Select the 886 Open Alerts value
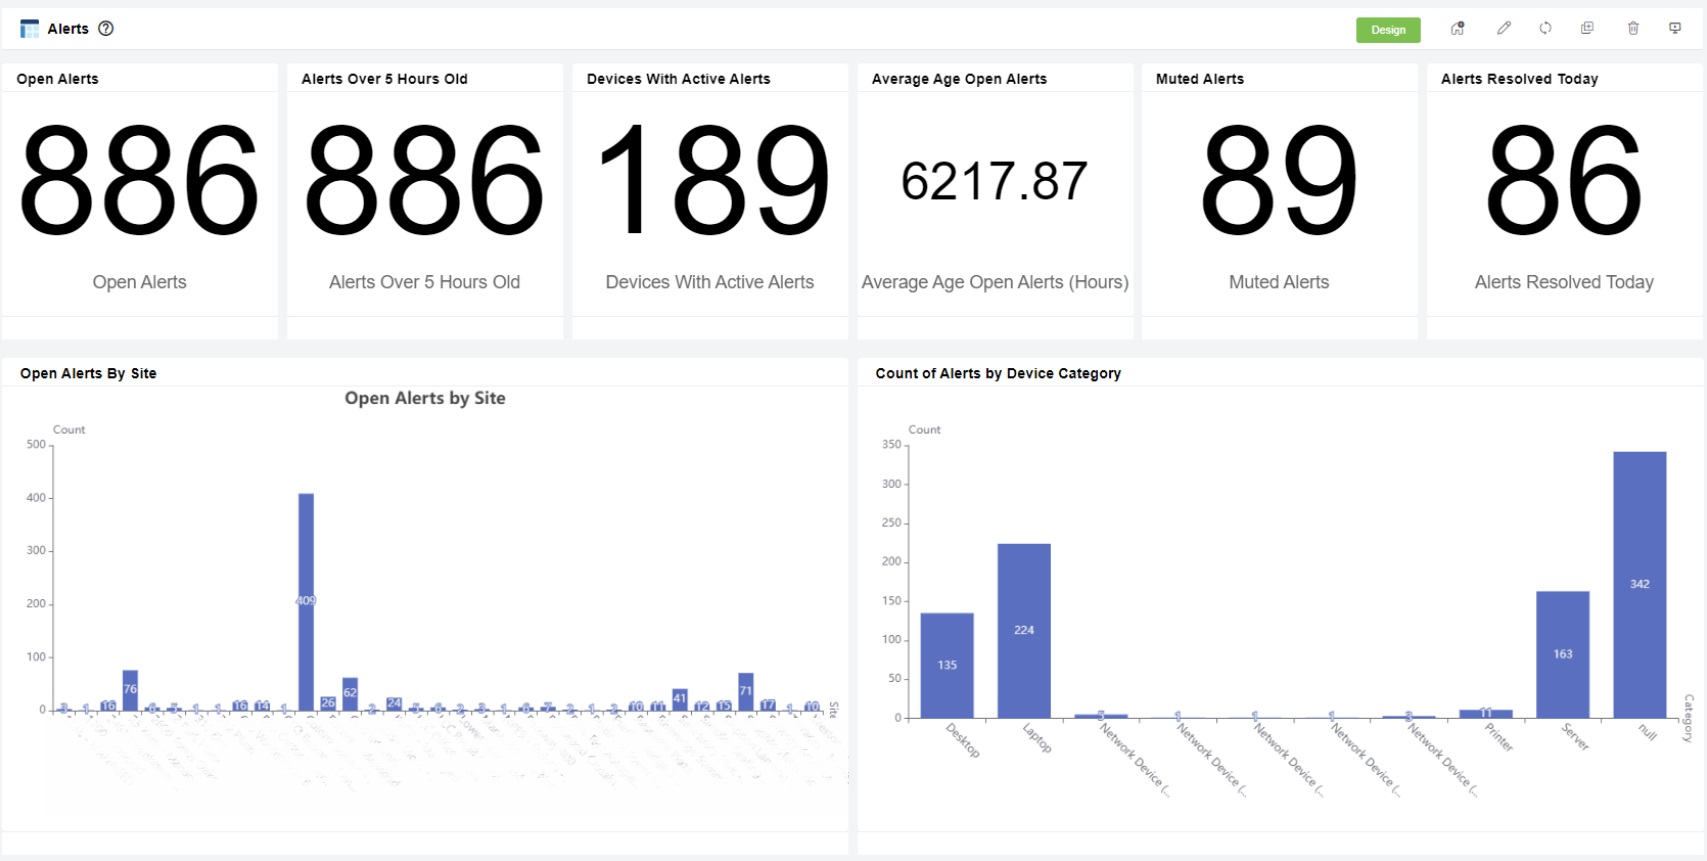Viewport: 1707px width, 861px height. pos(139,181)
